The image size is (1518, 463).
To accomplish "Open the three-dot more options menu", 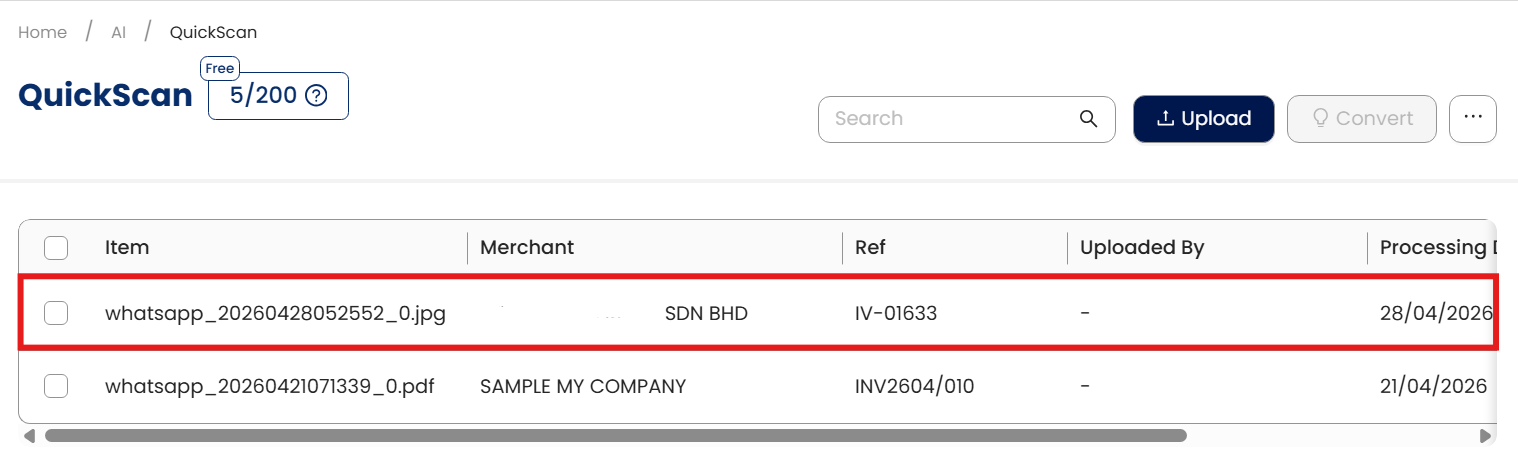I will (x=1471, y=118).
